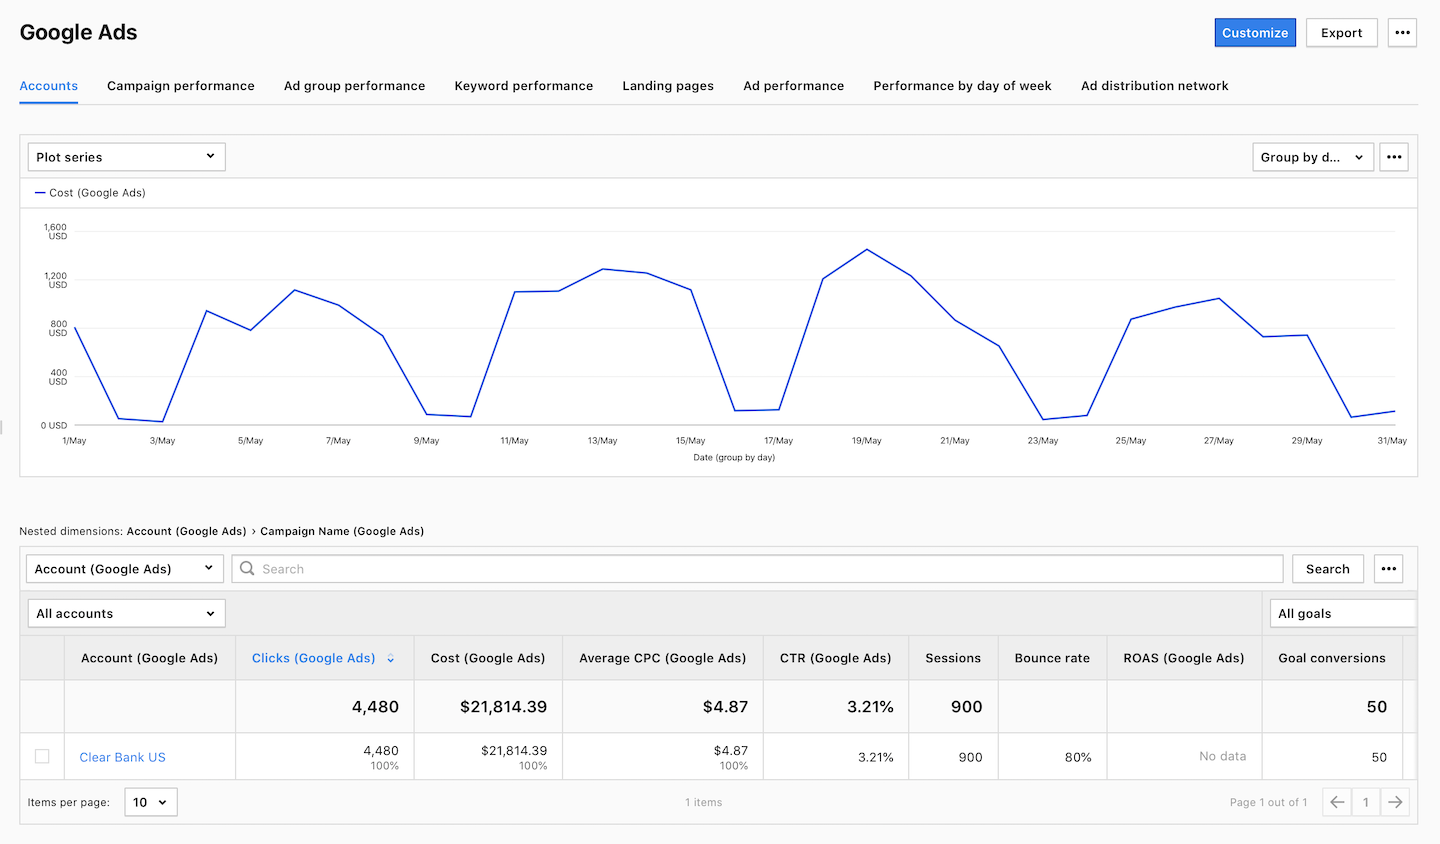This screenshot has height=844, width=1440.
Task: Open the Group by day dropdown
Action: [1313, 157]
